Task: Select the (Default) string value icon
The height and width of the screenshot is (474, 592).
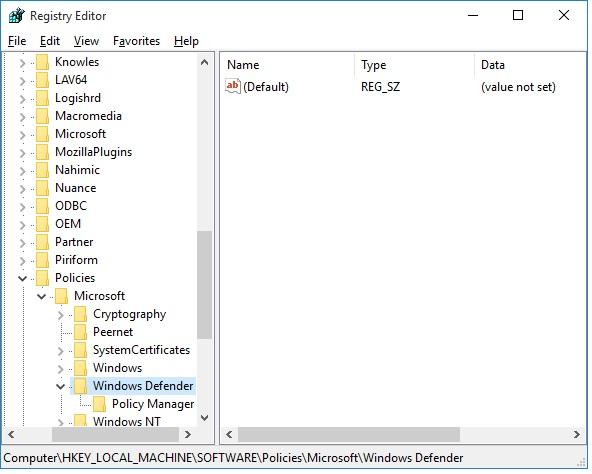Action: pyautogui.click(x=233, y=86)
